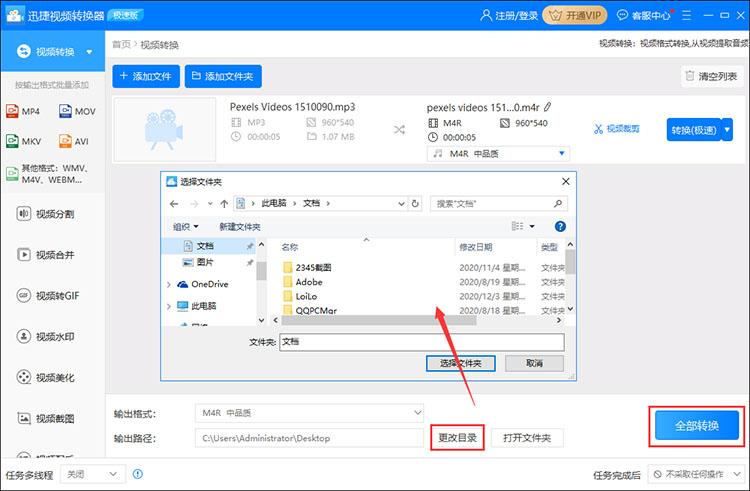Click the 全部转换 button
Viewport: 750px width, 491px height.
697,425
